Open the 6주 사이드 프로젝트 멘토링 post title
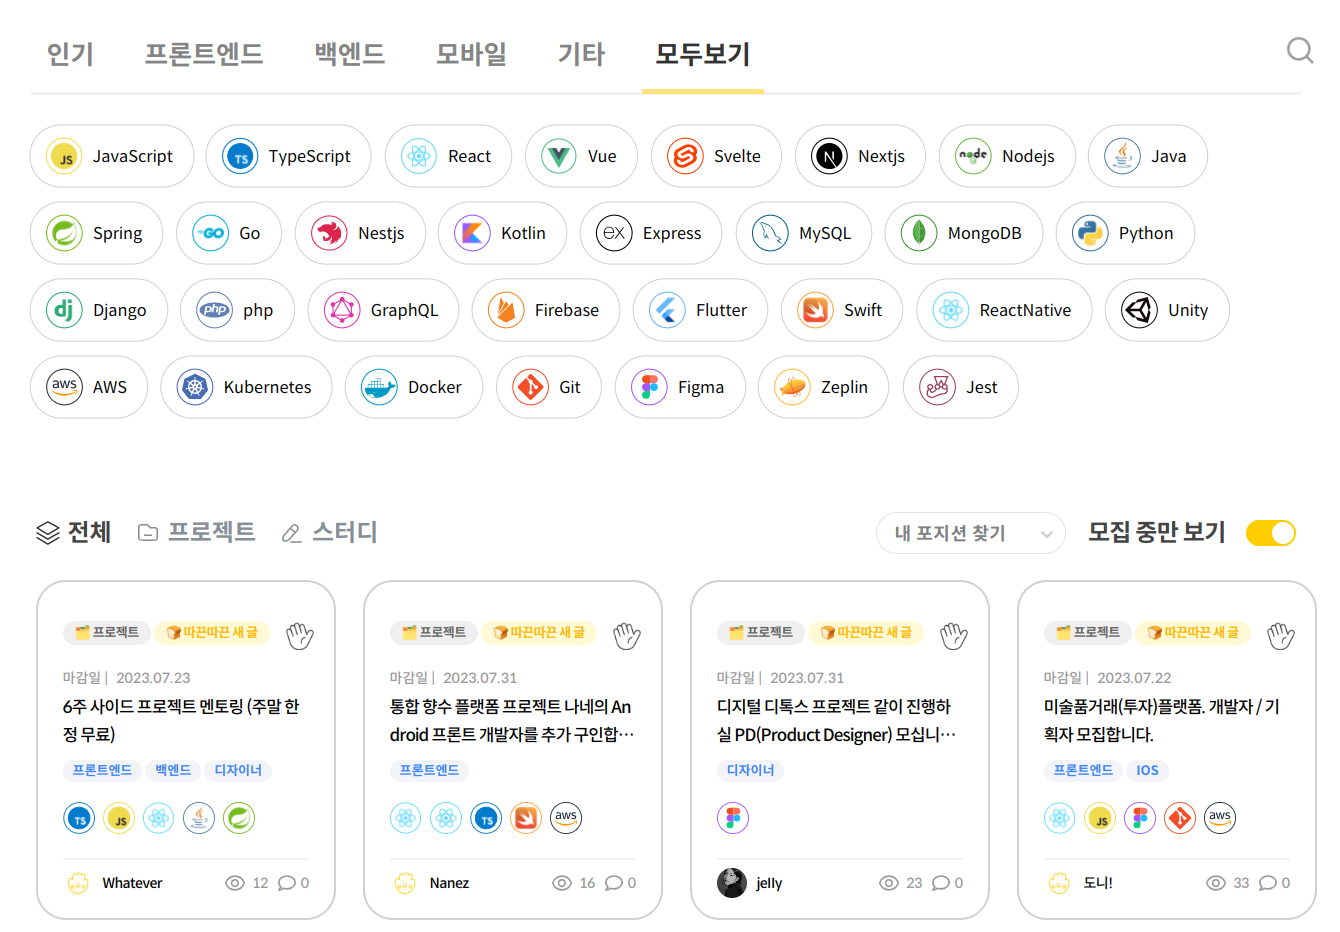 point(181,720)
